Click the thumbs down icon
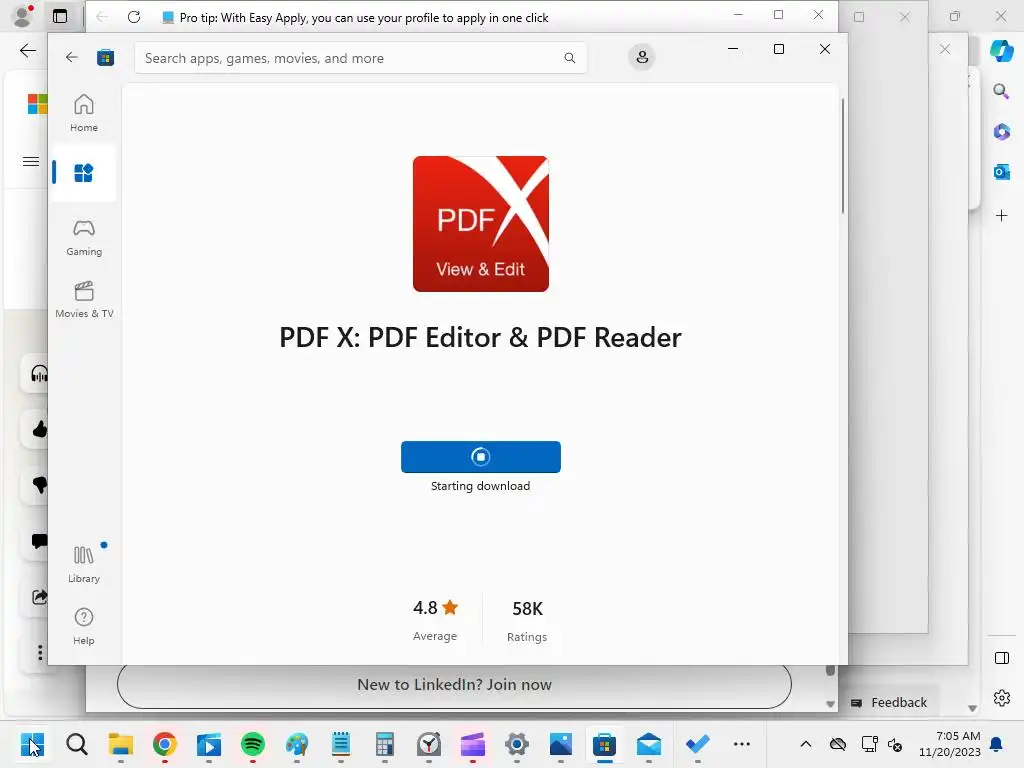Screen dimensions: 1024x768 click(39, 485)
